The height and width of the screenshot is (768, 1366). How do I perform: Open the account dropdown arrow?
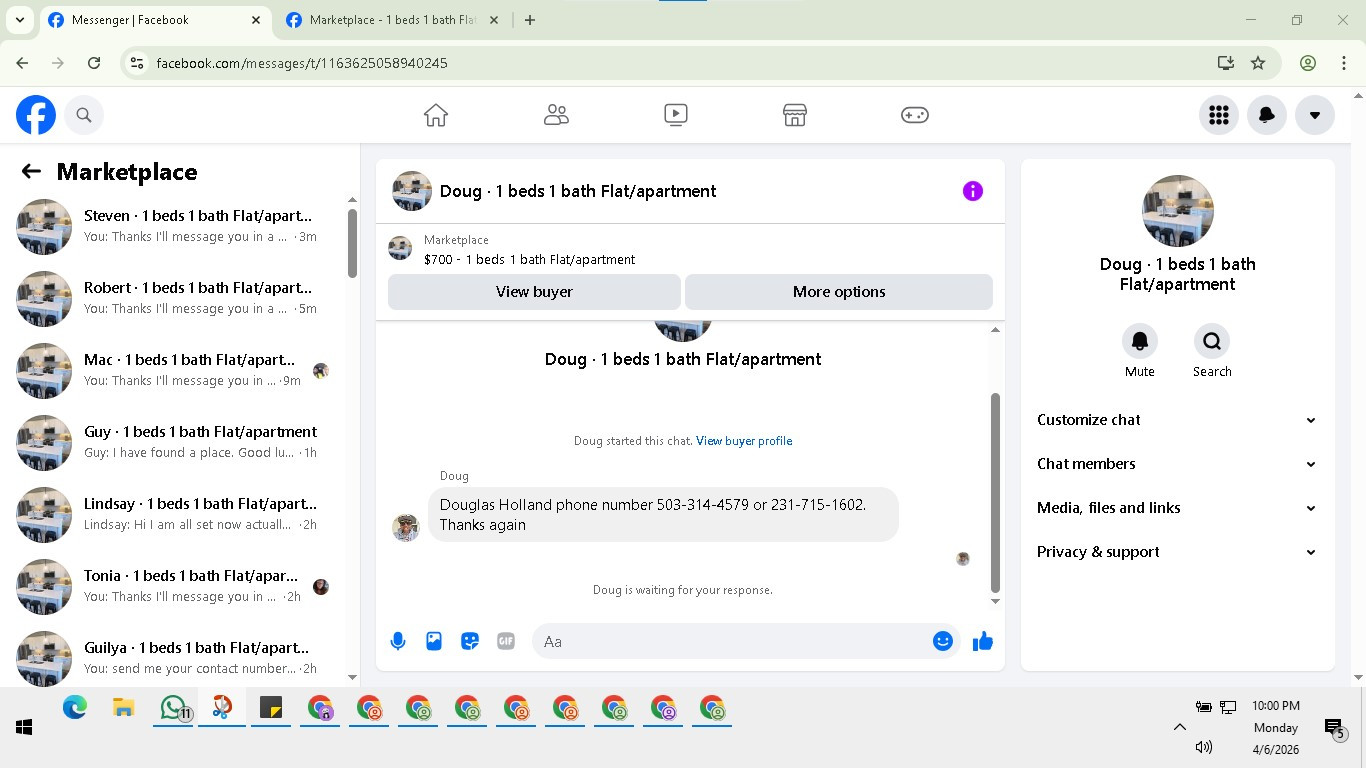[1314, 115]
